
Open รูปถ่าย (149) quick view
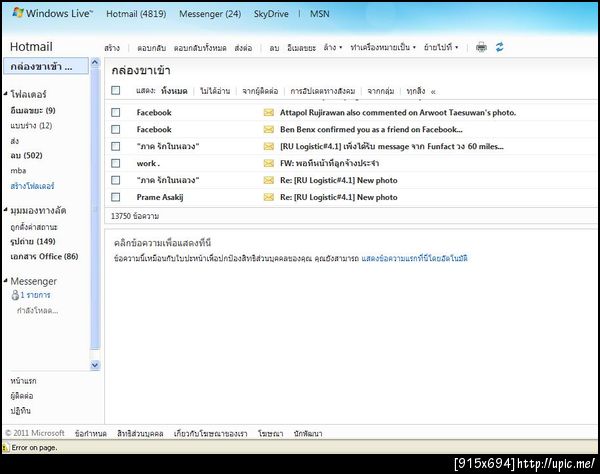point(33,241)
